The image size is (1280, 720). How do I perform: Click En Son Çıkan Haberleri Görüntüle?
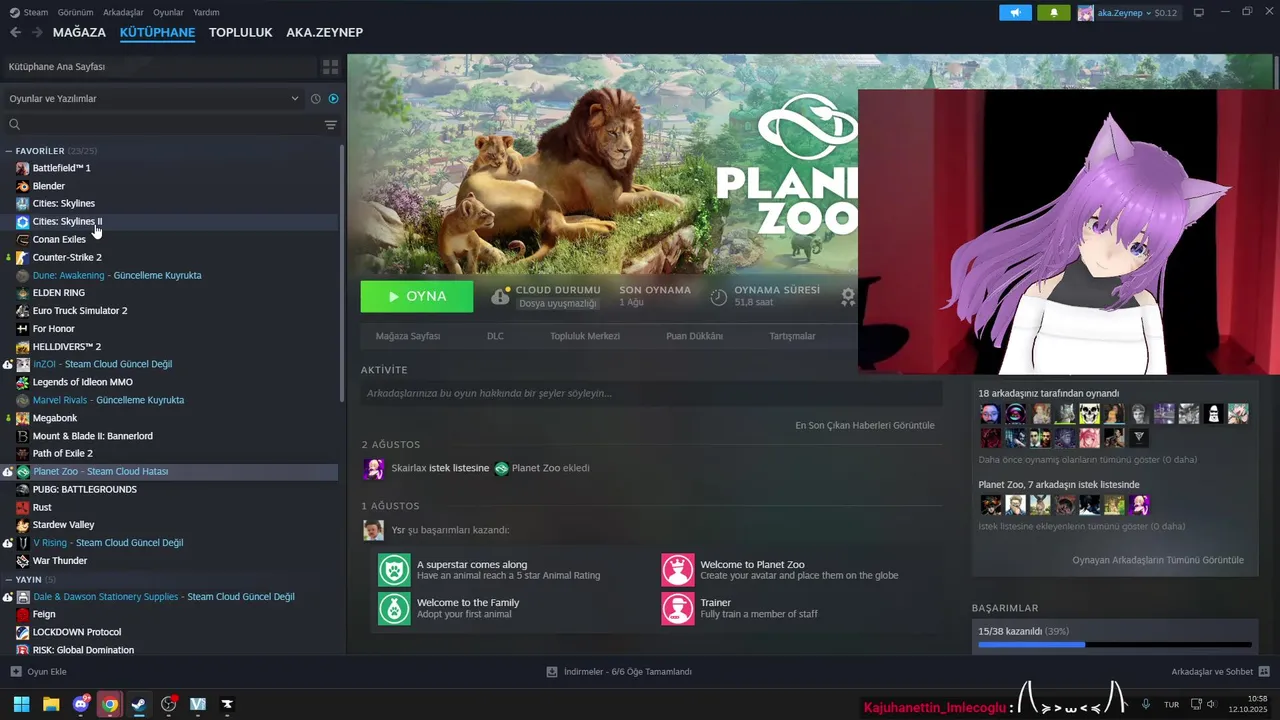point(865,425)
